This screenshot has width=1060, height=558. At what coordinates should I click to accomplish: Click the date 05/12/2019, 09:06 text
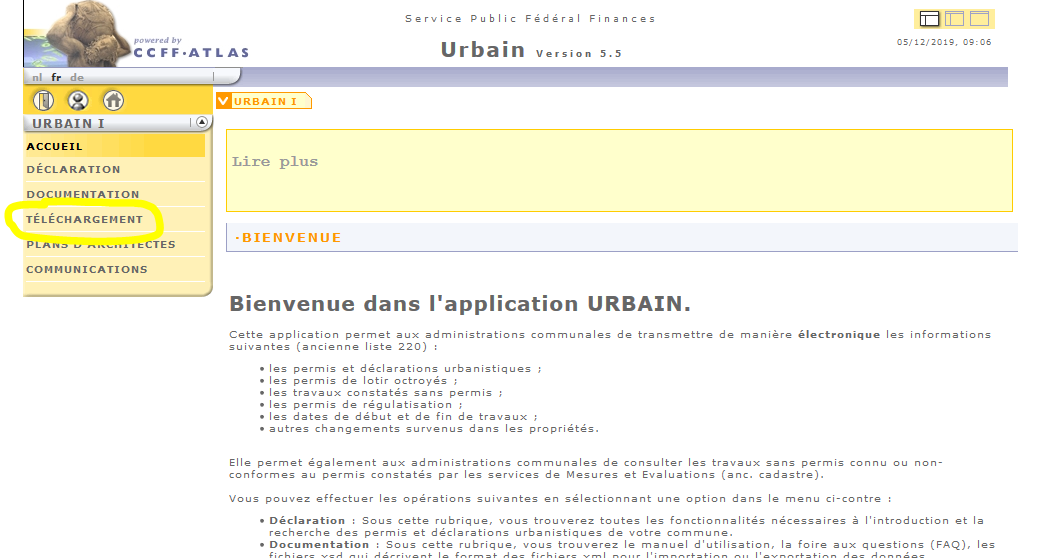(x=944, y=42)
